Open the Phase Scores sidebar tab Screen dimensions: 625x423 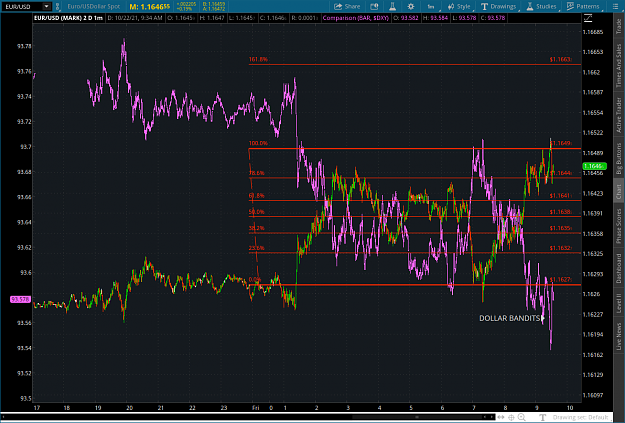tap(619, 226)
